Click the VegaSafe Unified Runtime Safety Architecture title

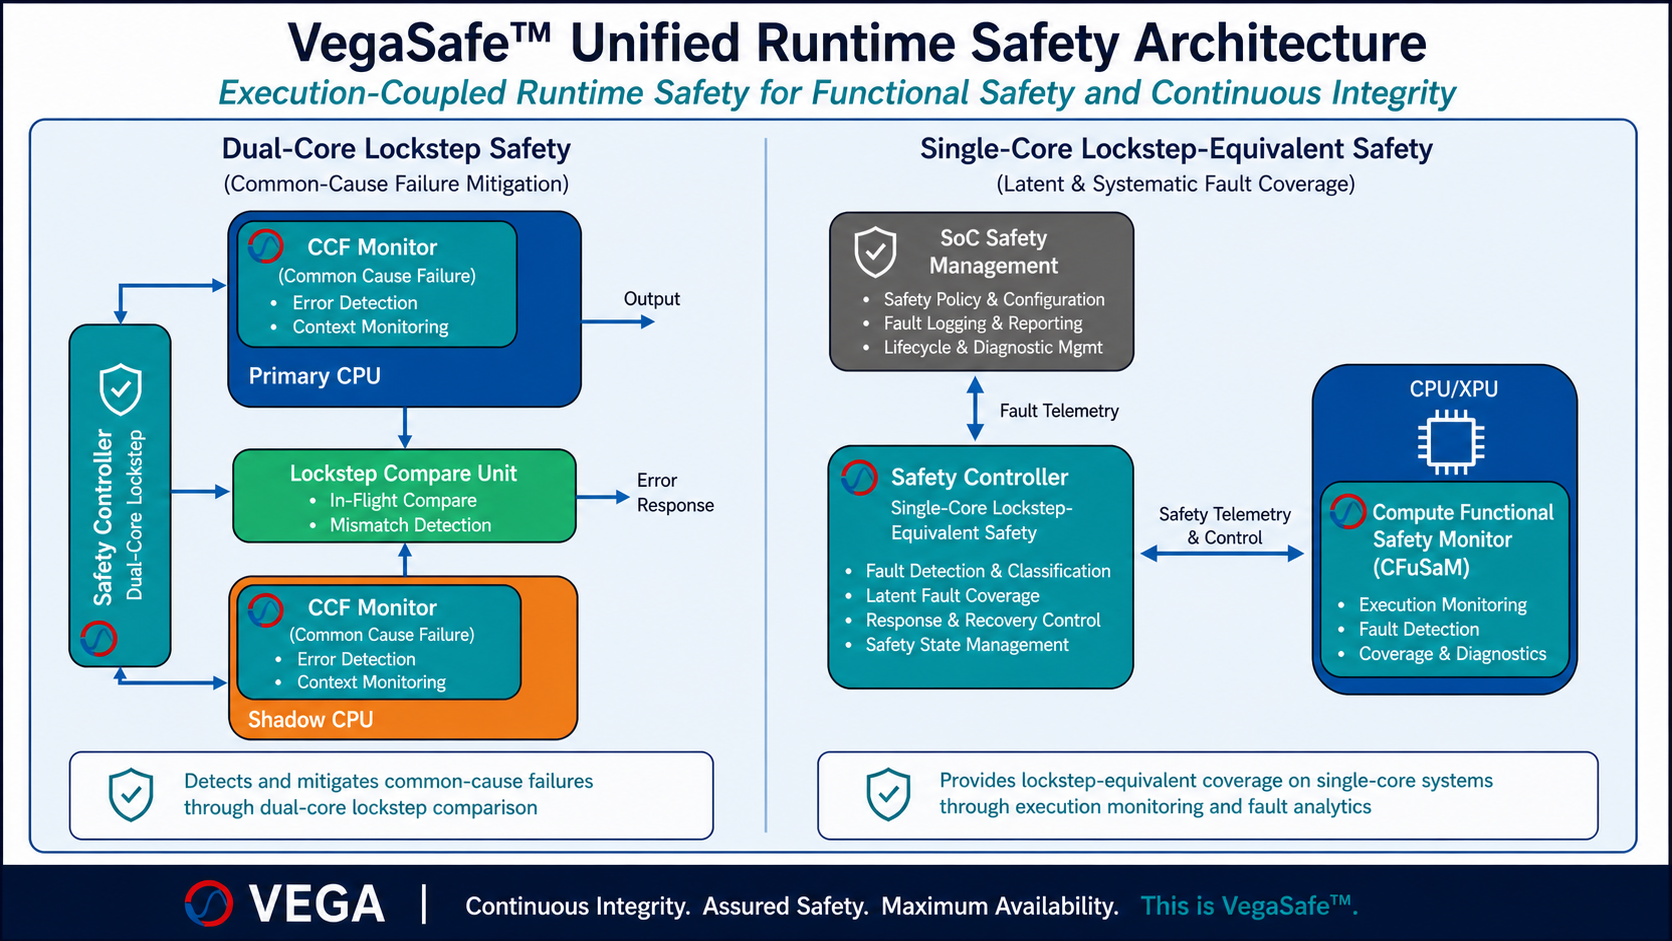(857, 42)
